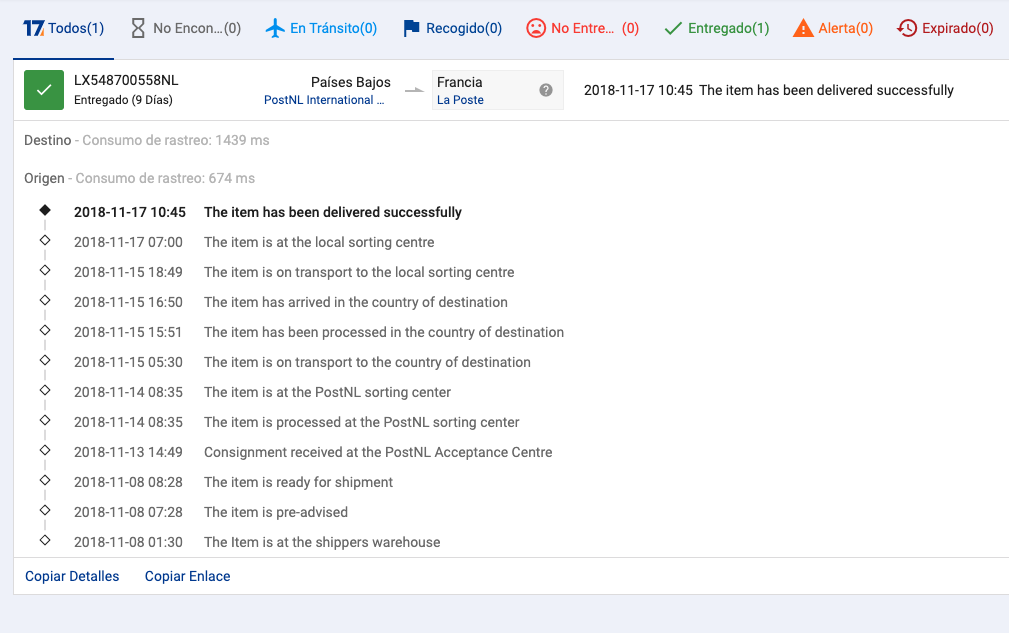1009x633 pixels.
Task: Click the Origen tracking section label
Action: tap(44, 178)
